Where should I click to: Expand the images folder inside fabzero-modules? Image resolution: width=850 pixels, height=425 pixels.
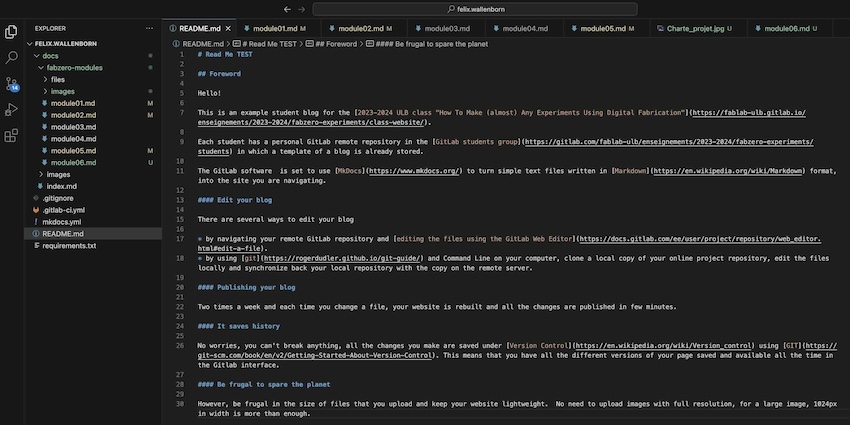pyautogui.click(x=46, y=92)
